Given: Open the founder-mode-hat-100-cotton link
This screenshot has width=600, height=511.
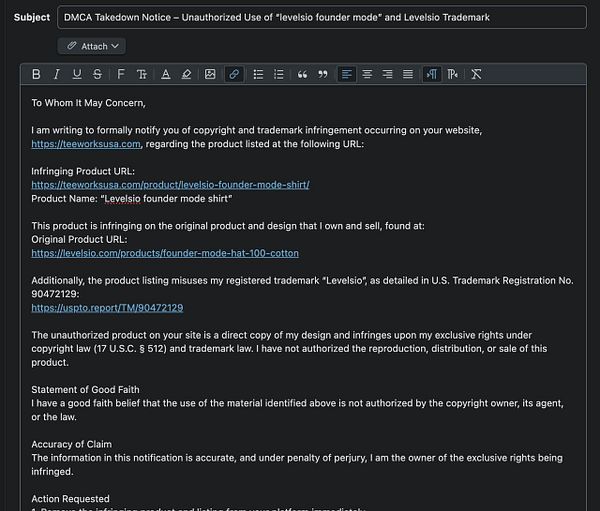Looking at the screenshot, I should click(x=165, y=253).
